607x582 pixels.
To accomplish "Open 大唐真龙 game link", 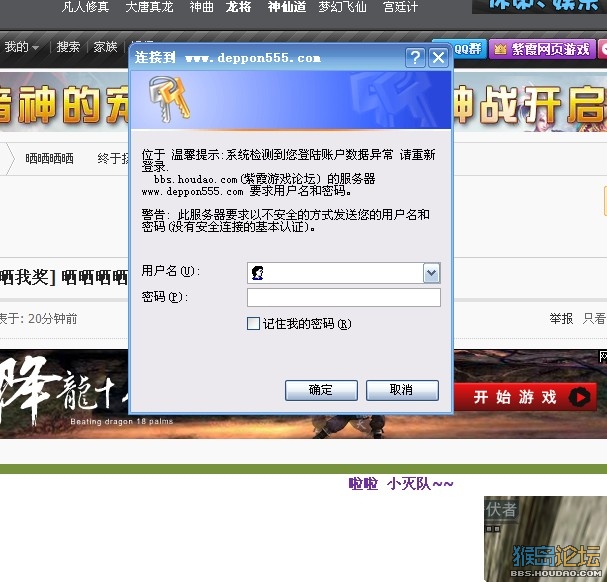I will (x=149, y=7).
